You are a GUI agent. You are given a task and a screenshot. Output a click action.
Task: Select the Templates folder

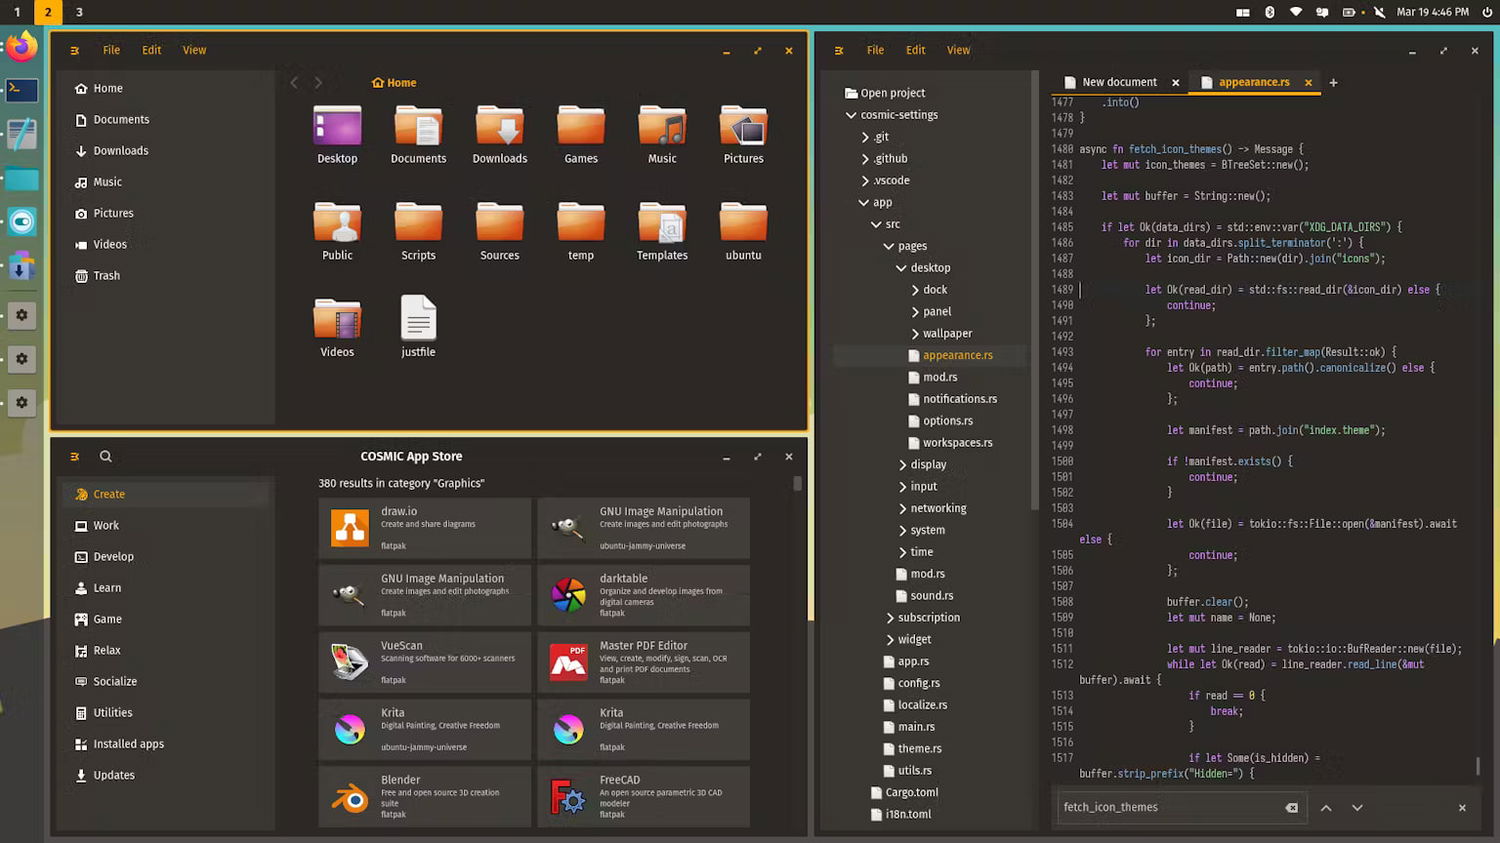662,231
